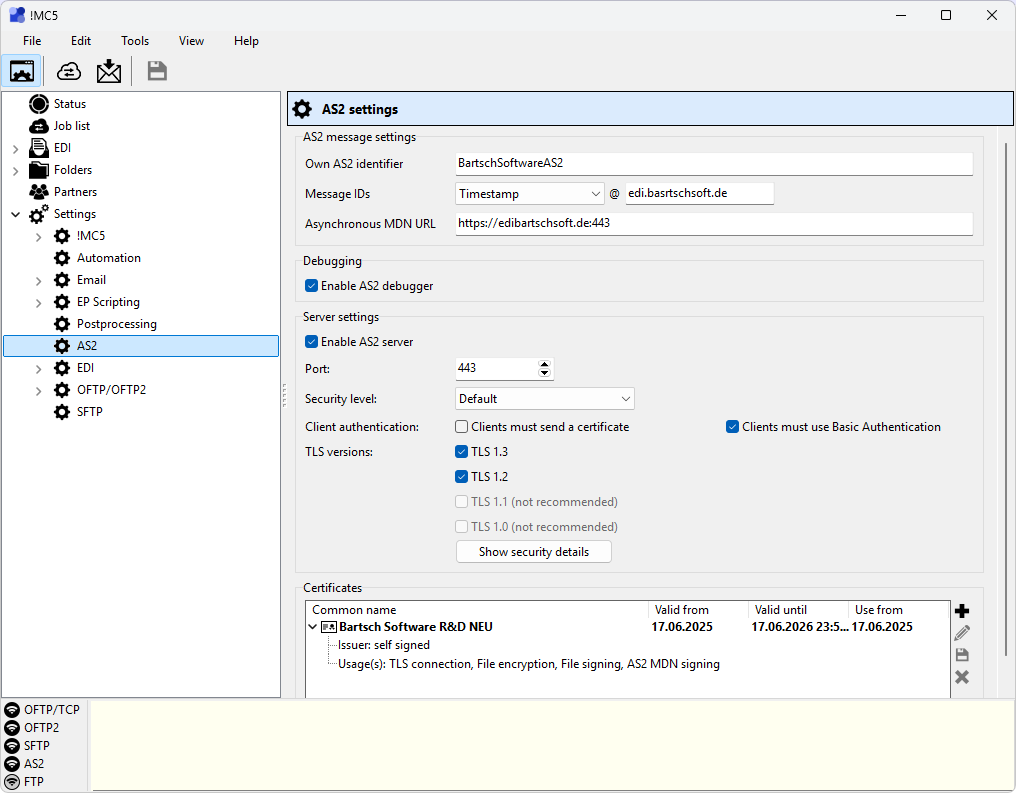Uncheck the TLS 1.3 checkbox
1016x793 pixels.
coord(462,452)
